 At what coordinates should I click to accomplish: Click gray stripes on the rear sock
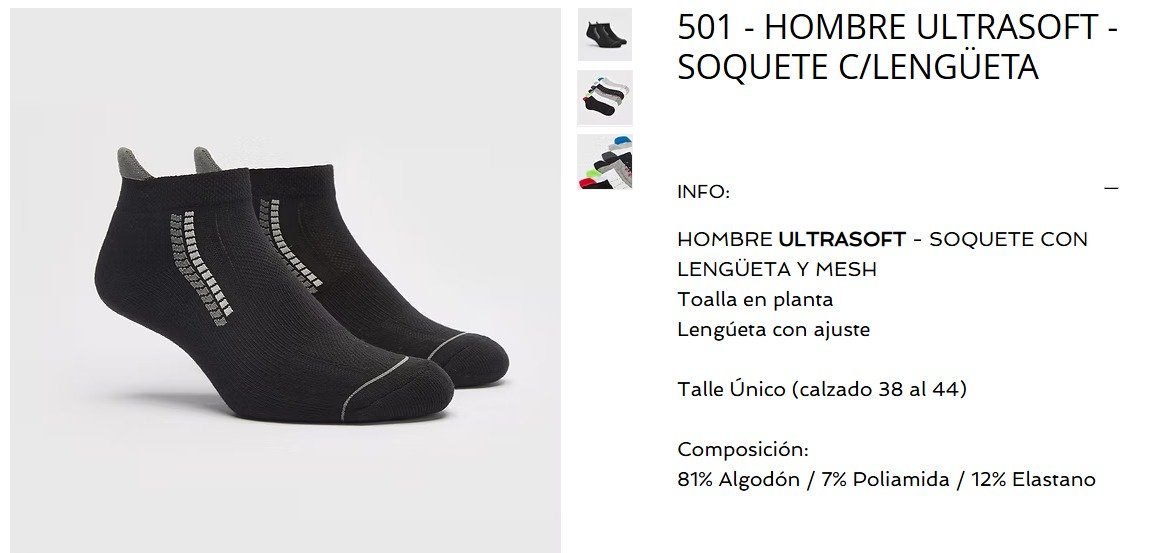292,243
